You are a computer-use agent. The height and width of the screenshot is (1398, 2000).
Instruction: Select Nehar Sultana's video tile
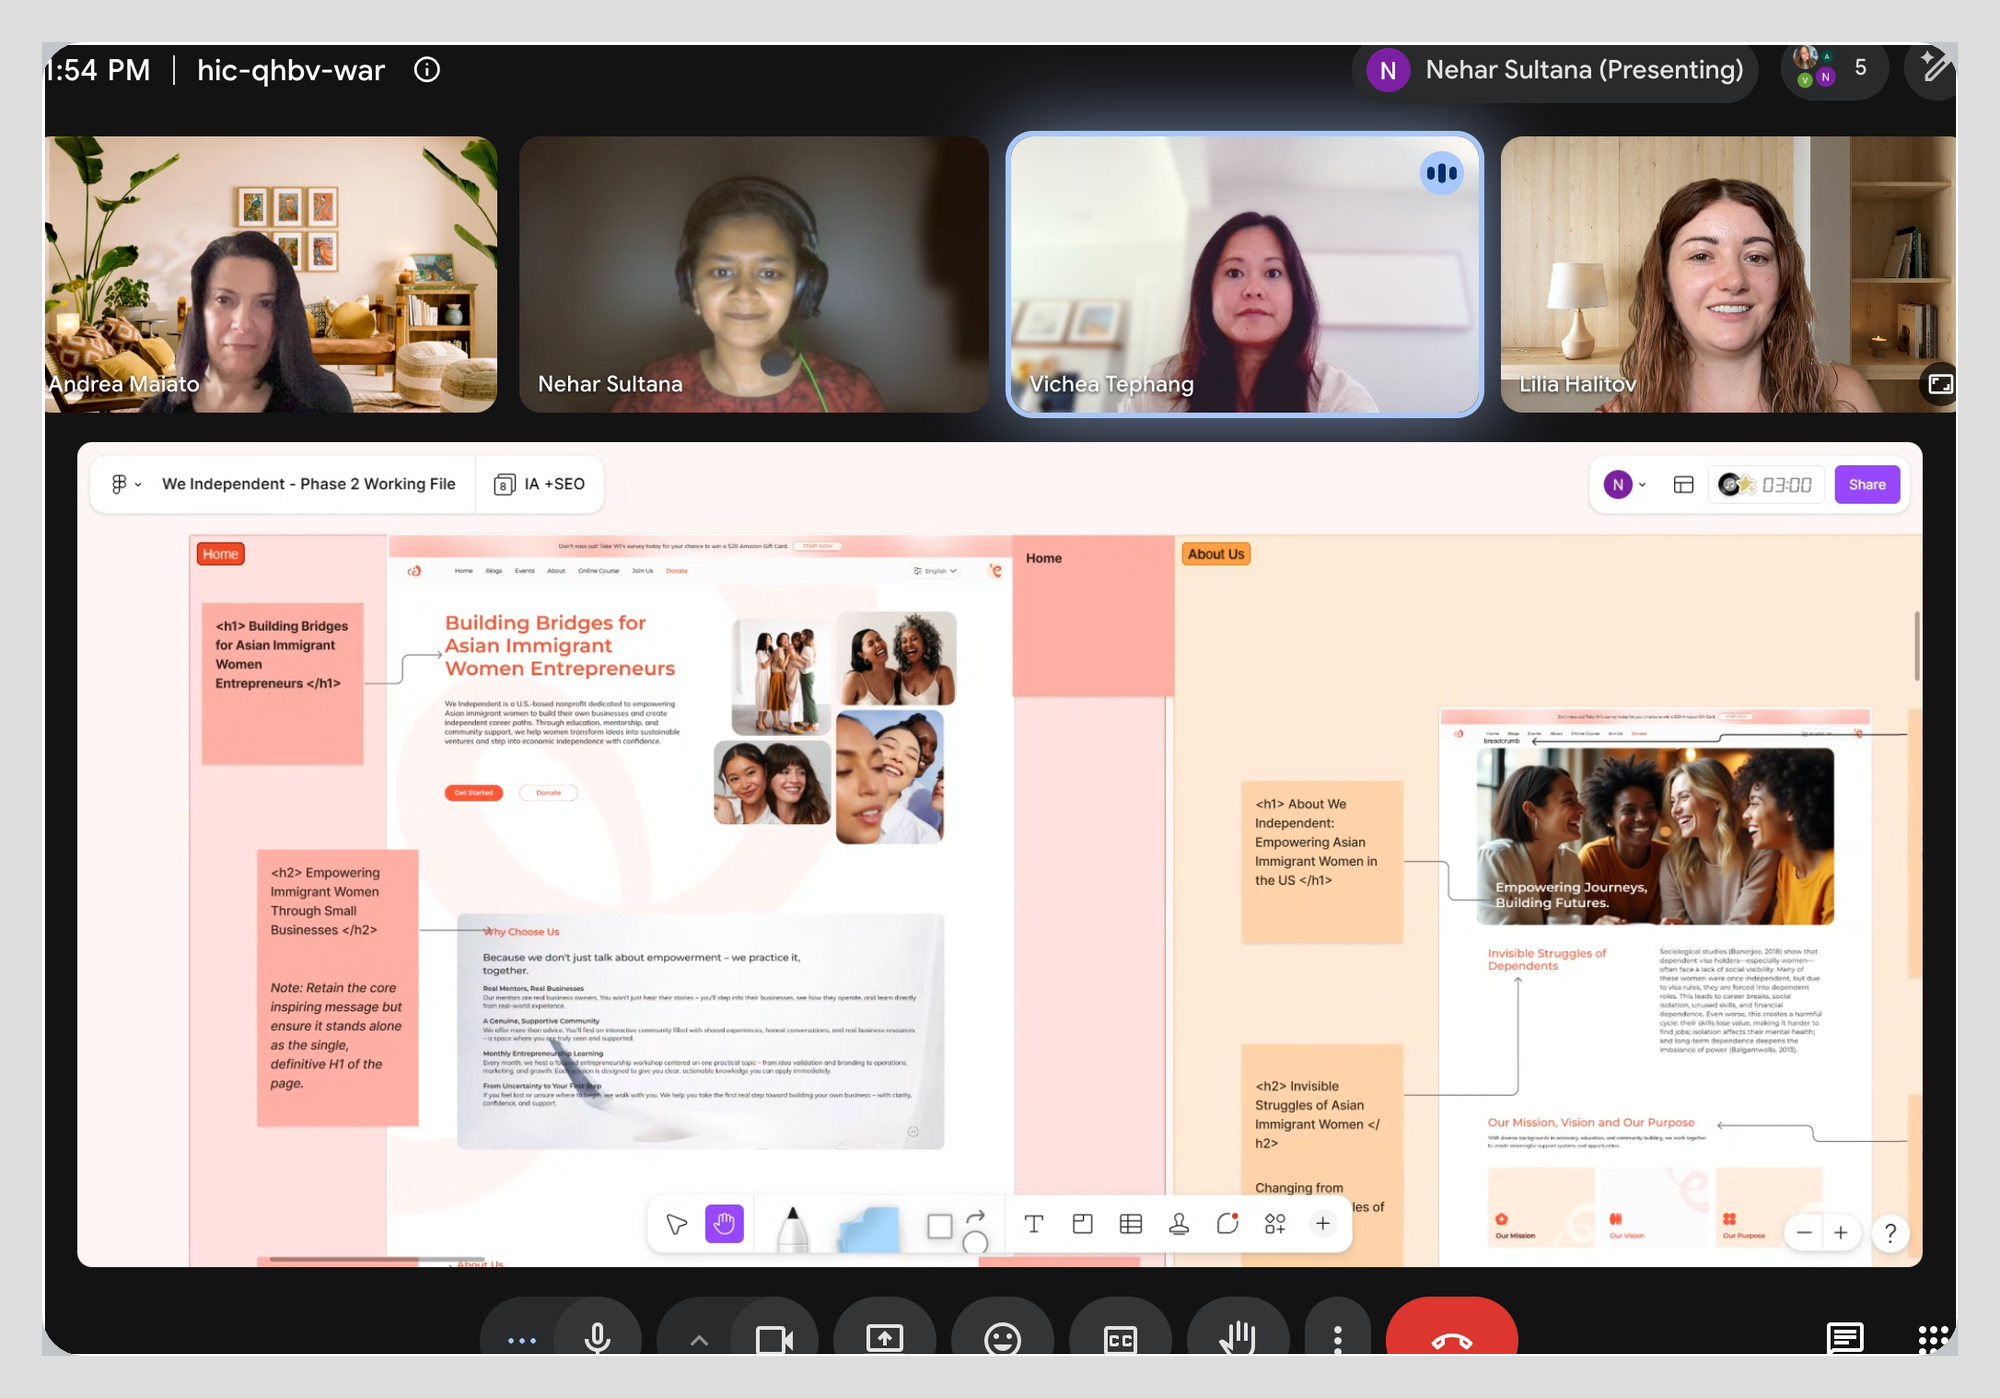(754, 274)
